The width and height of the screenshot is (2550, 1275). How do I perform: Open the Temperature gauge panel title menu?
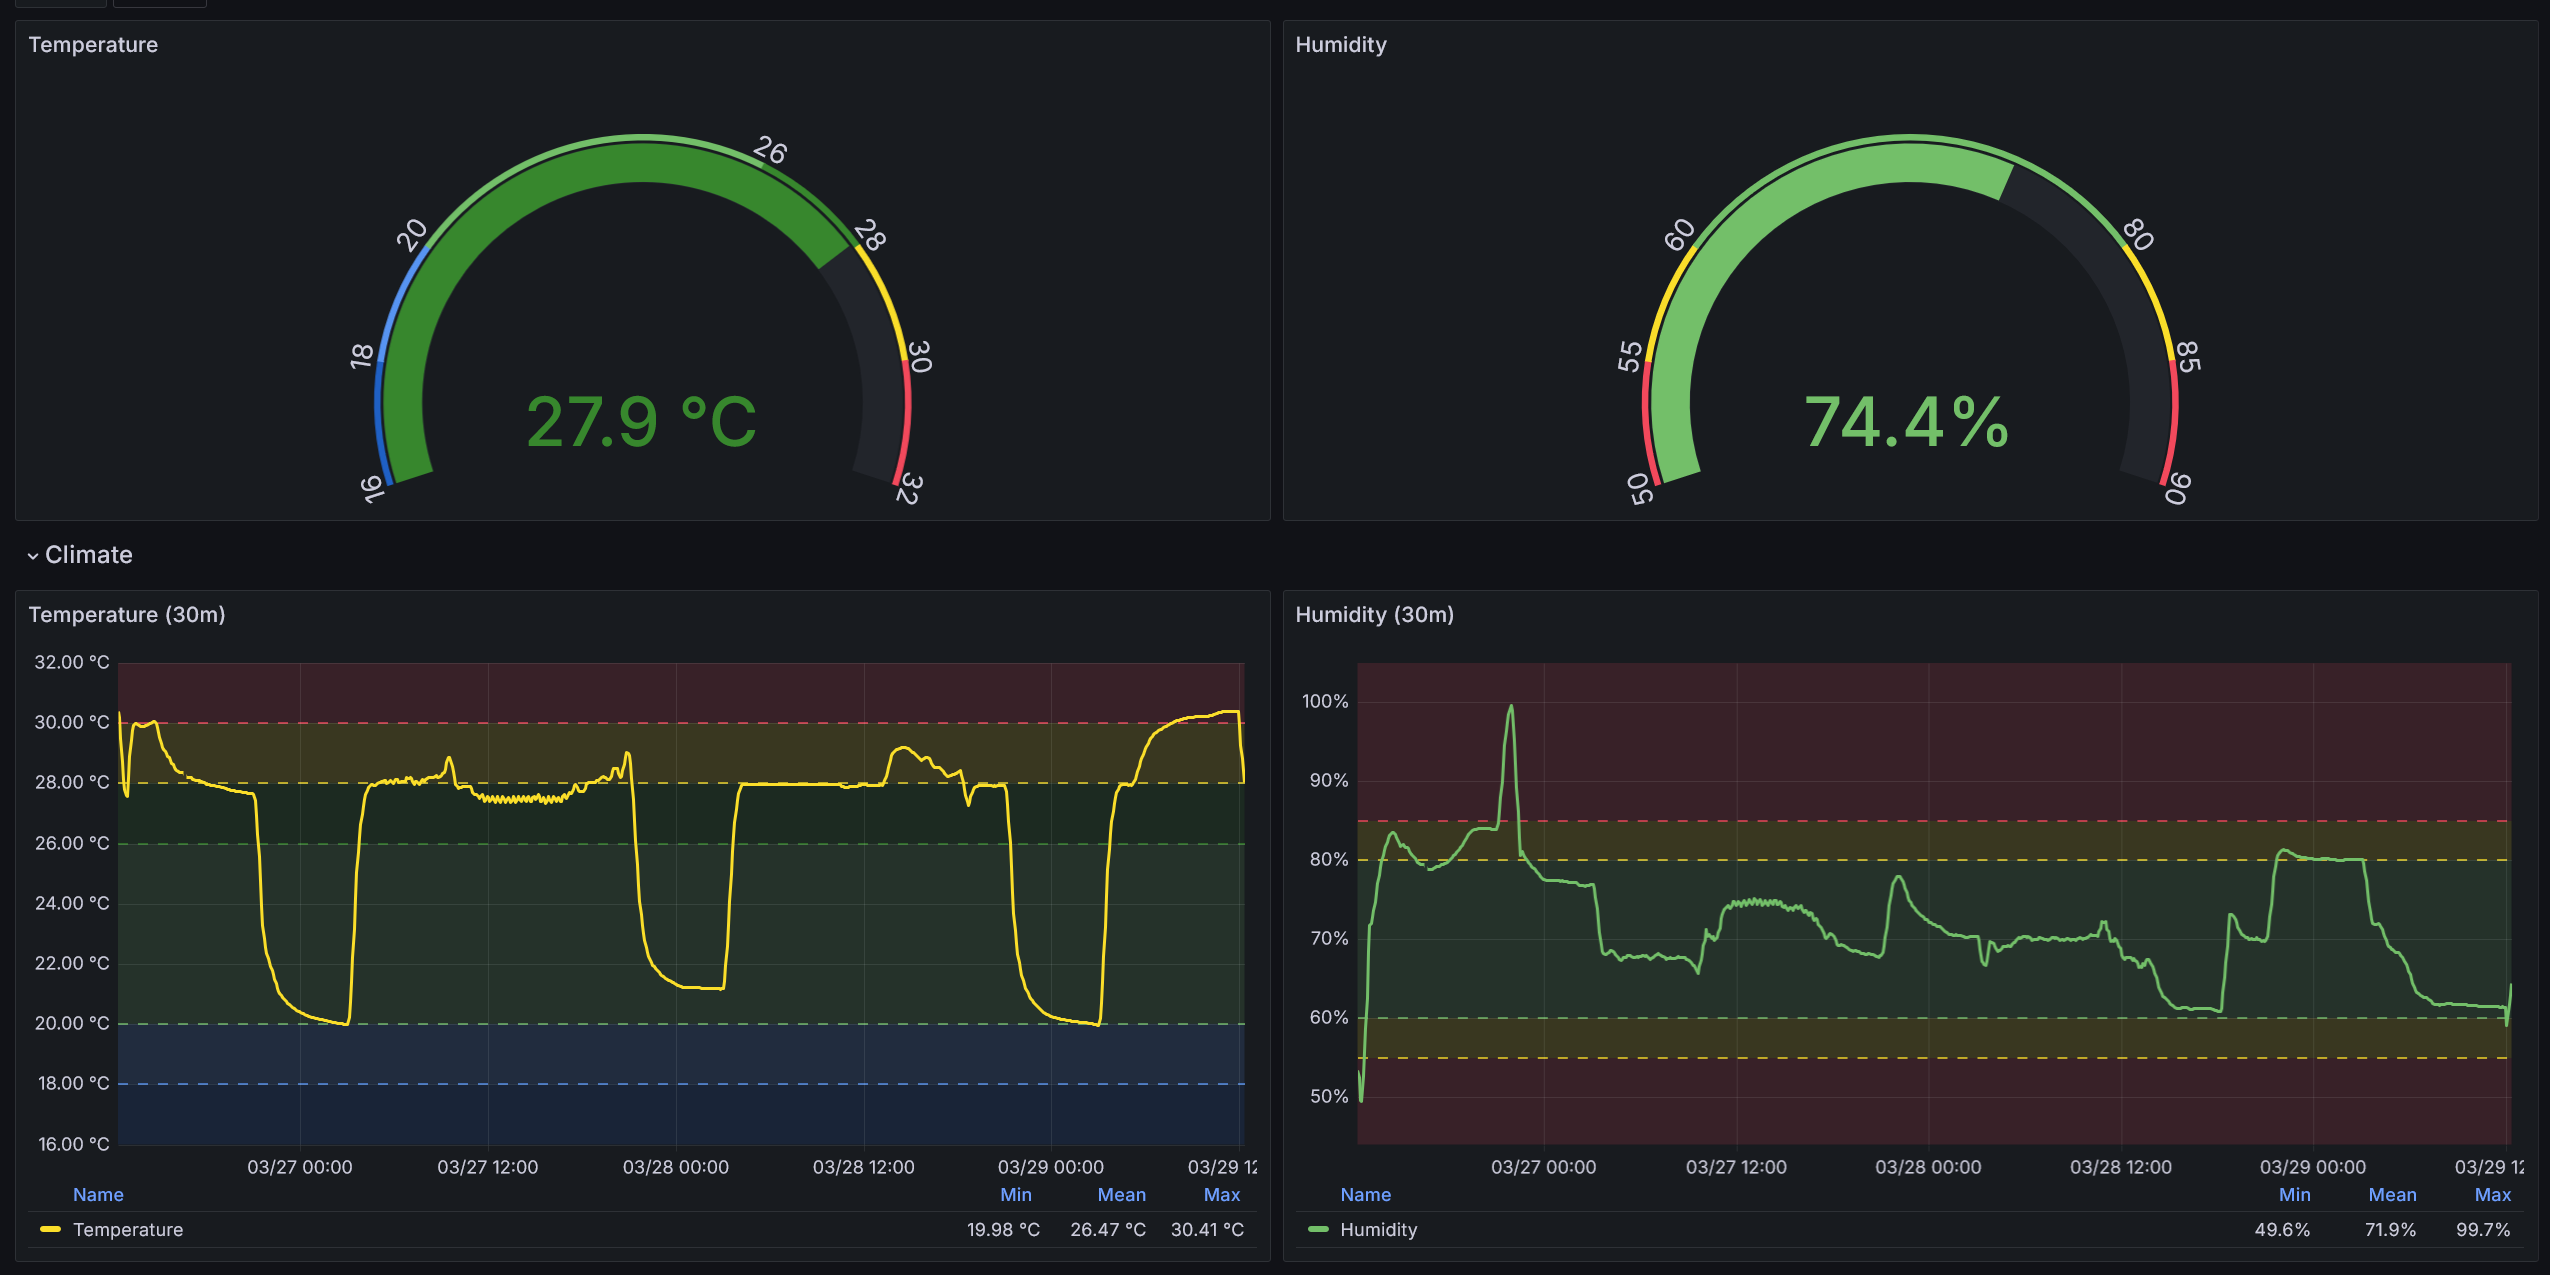[93, 45]
